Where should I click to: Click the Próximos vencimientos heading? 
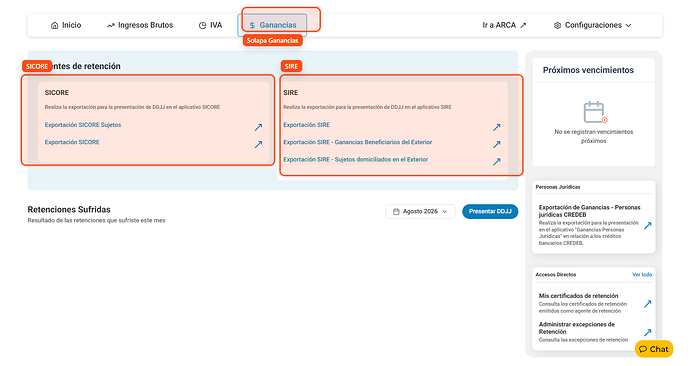click(588, 70)
